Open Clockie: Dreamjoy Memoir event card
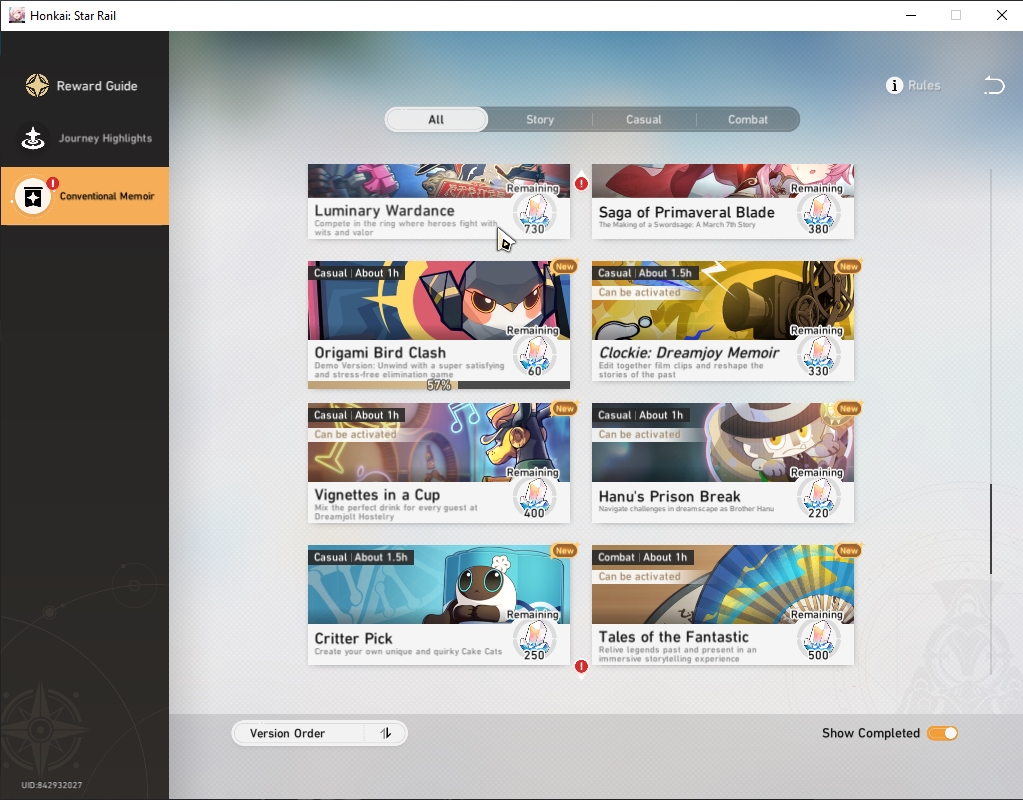This screenshot has height=800, width=1023. (x=722, y=321)
